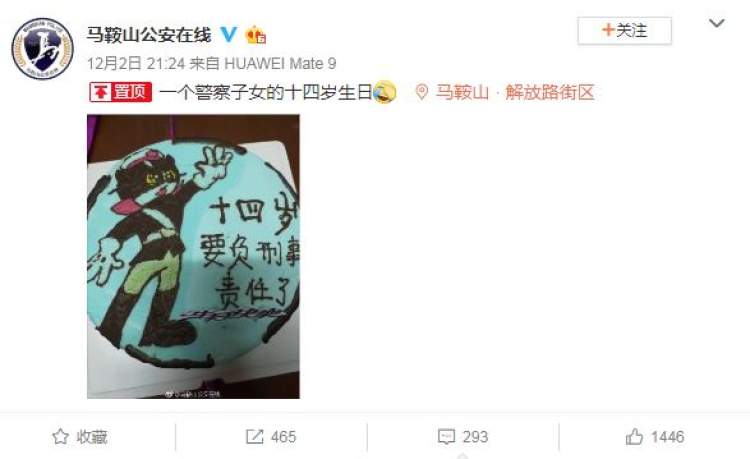Open the 马鞍山公安在线 username link
Viewport: 750px width, 459px height.
tap(149, 35)
